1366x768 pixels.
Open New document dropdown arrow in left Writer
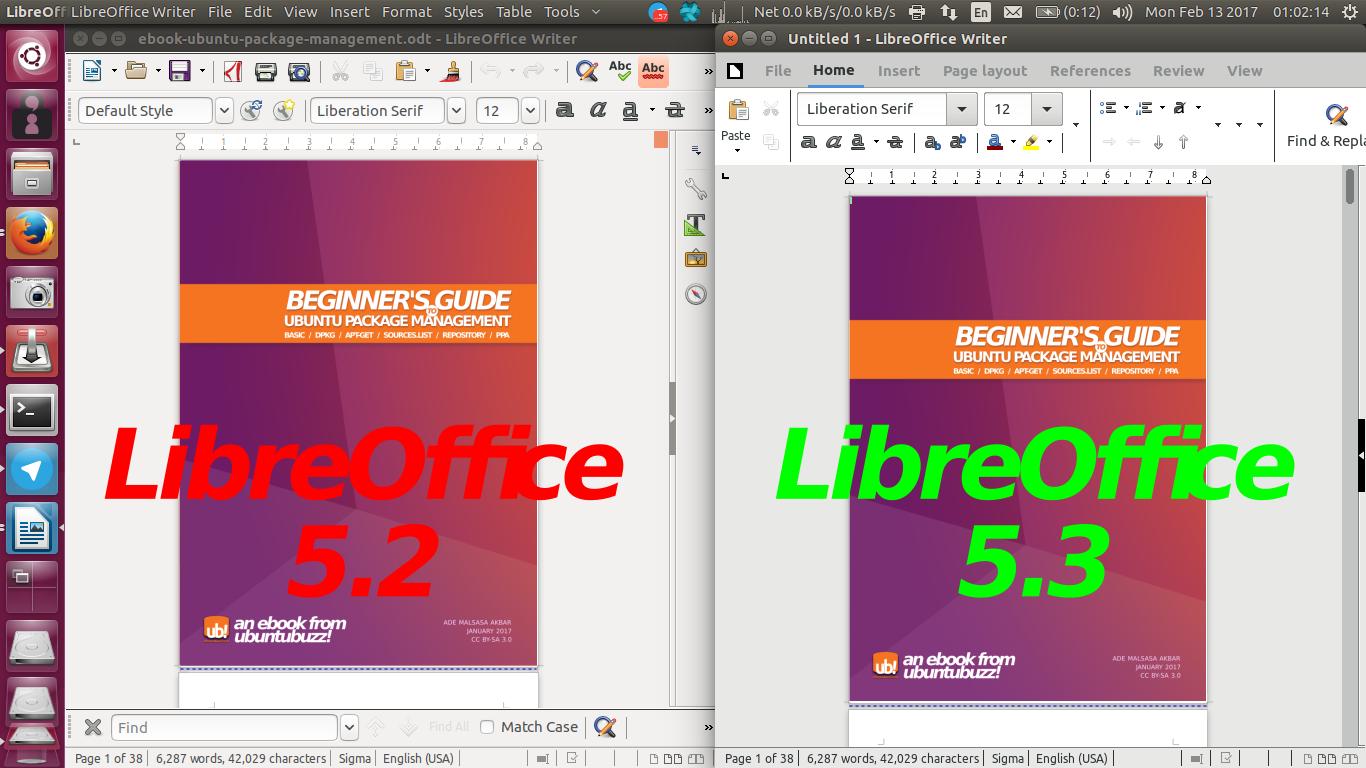tap(113, 71)
